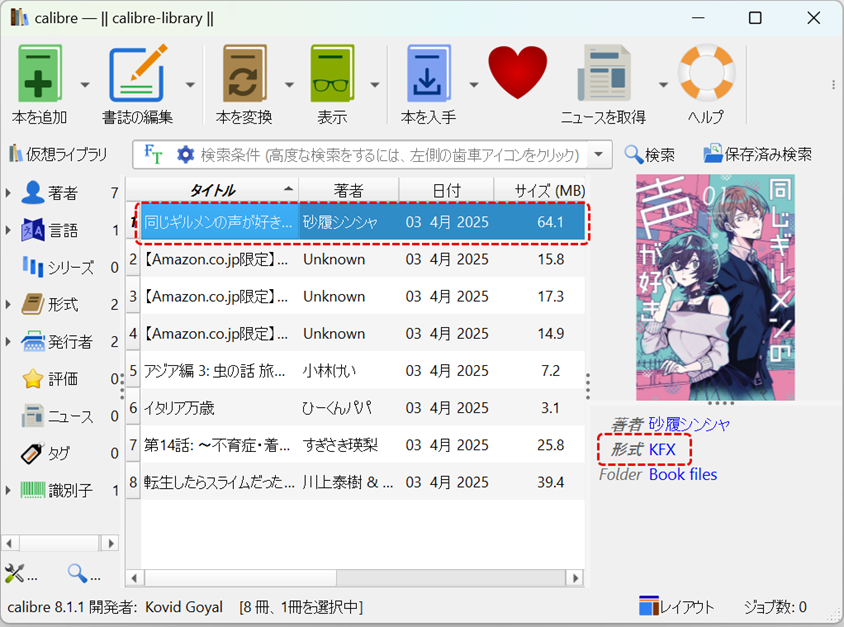Viewport: 844px width, 627px height.
Task: Select the タグ tags icon
Action: [x=32, y=453]
